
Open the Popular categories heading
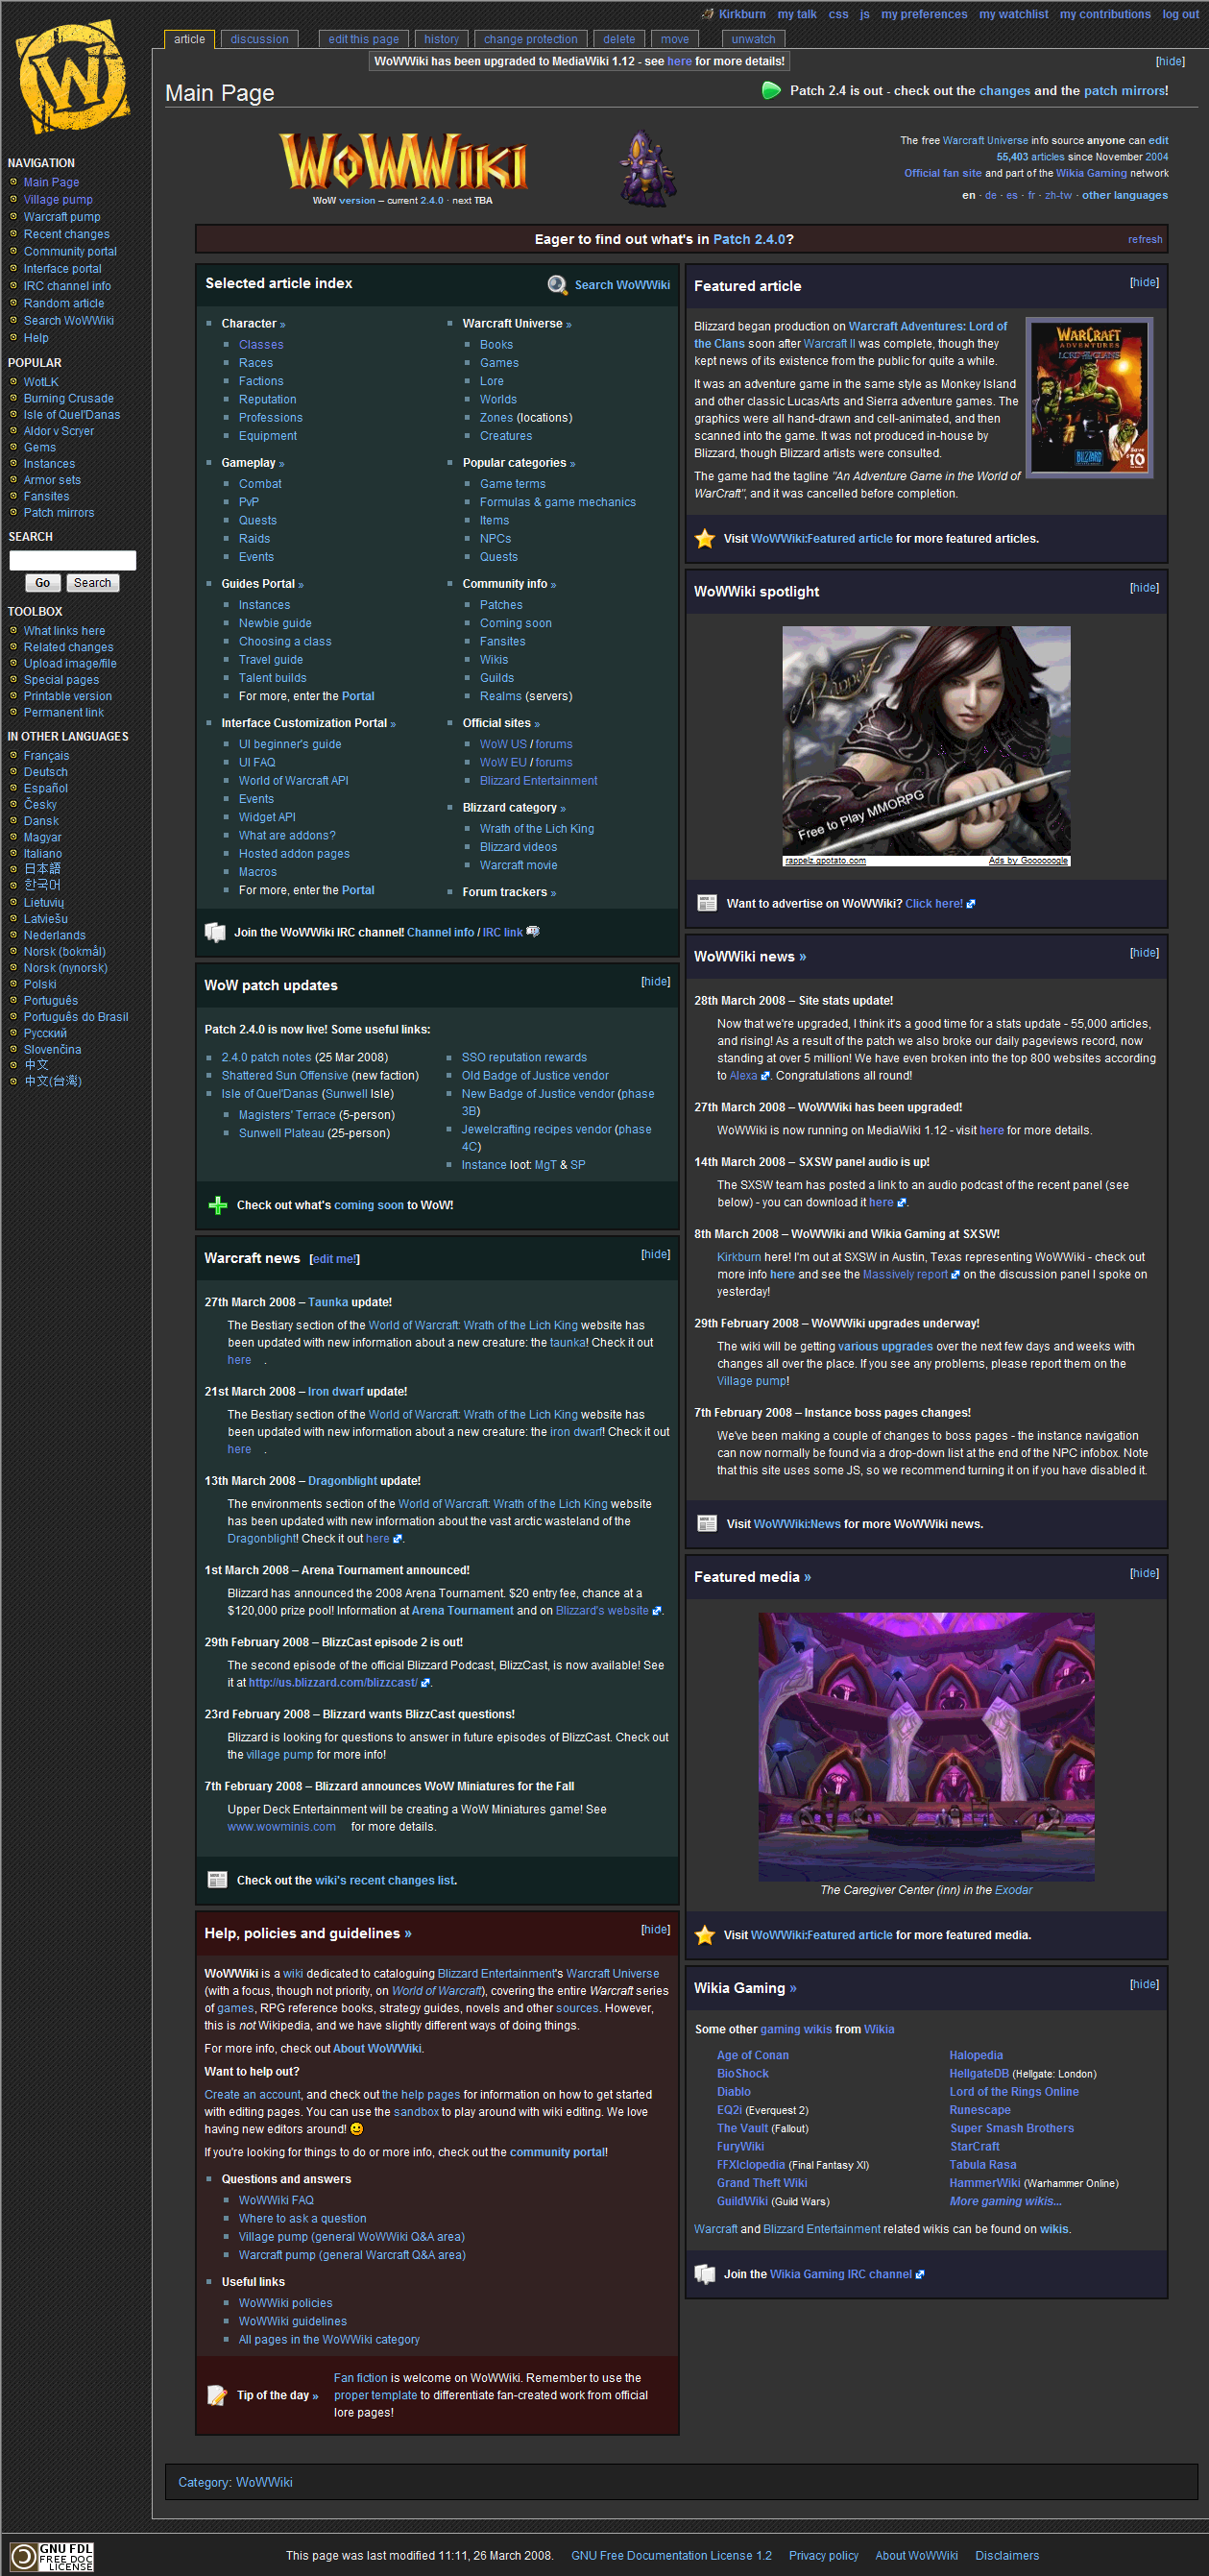(519, 463)
